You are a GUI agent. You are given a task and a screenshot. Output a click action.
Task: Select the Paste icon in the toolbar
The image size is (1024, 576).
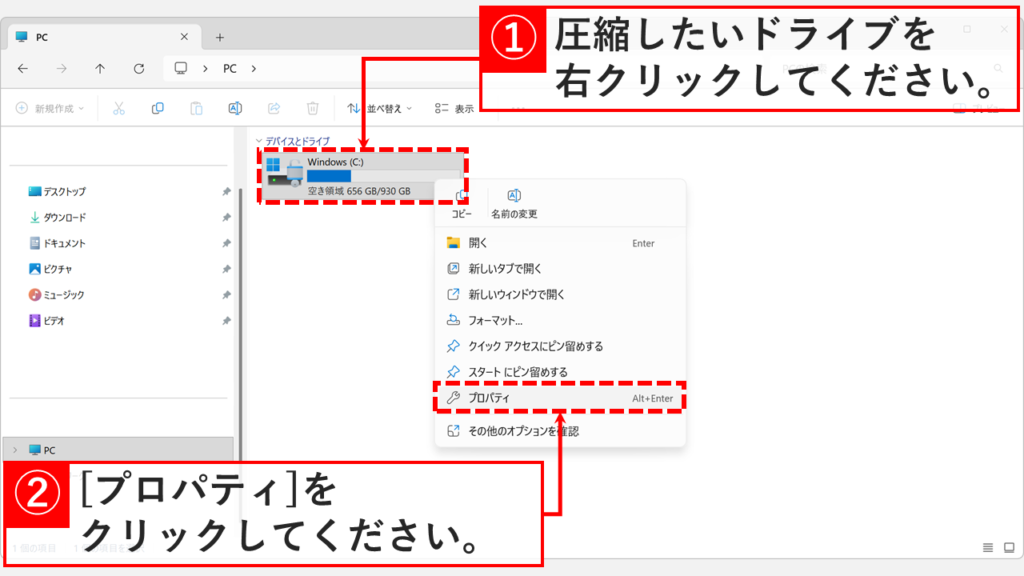tap(198, 107)
